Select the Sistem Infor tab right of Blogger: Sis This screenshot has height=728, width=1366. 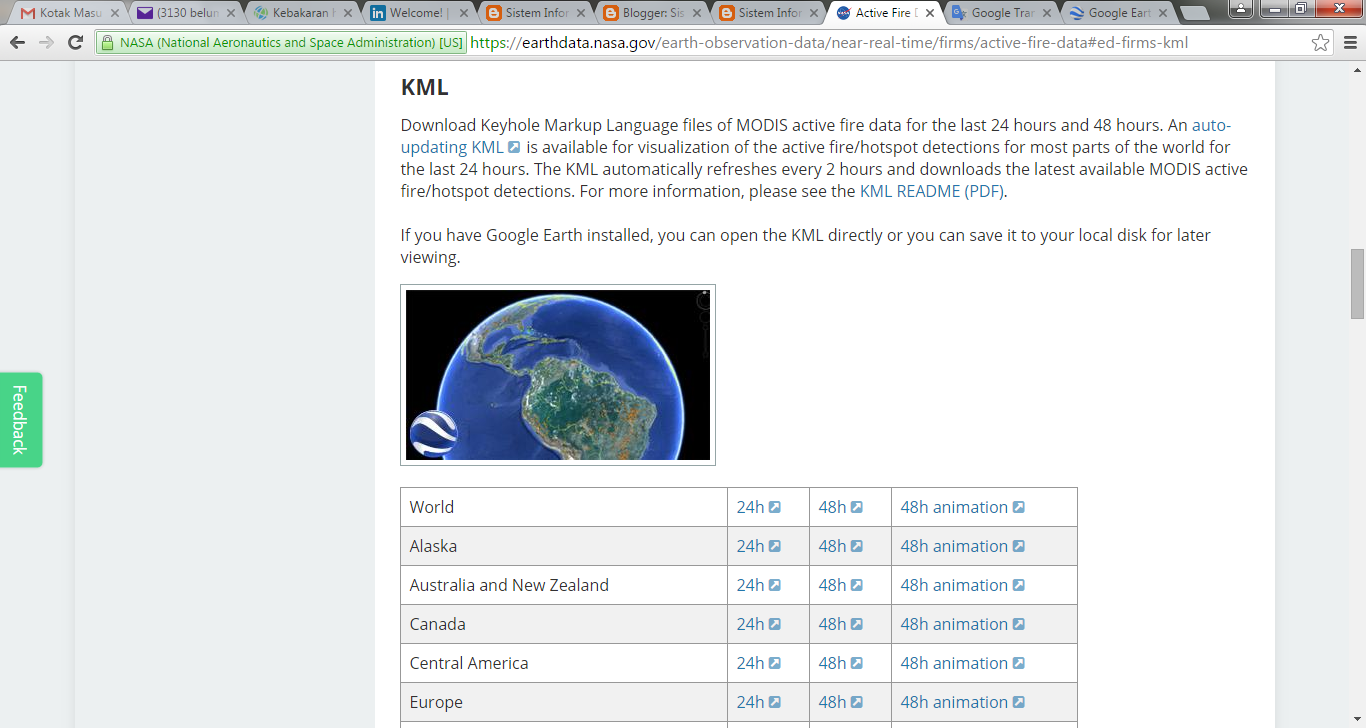pos(767,14)
